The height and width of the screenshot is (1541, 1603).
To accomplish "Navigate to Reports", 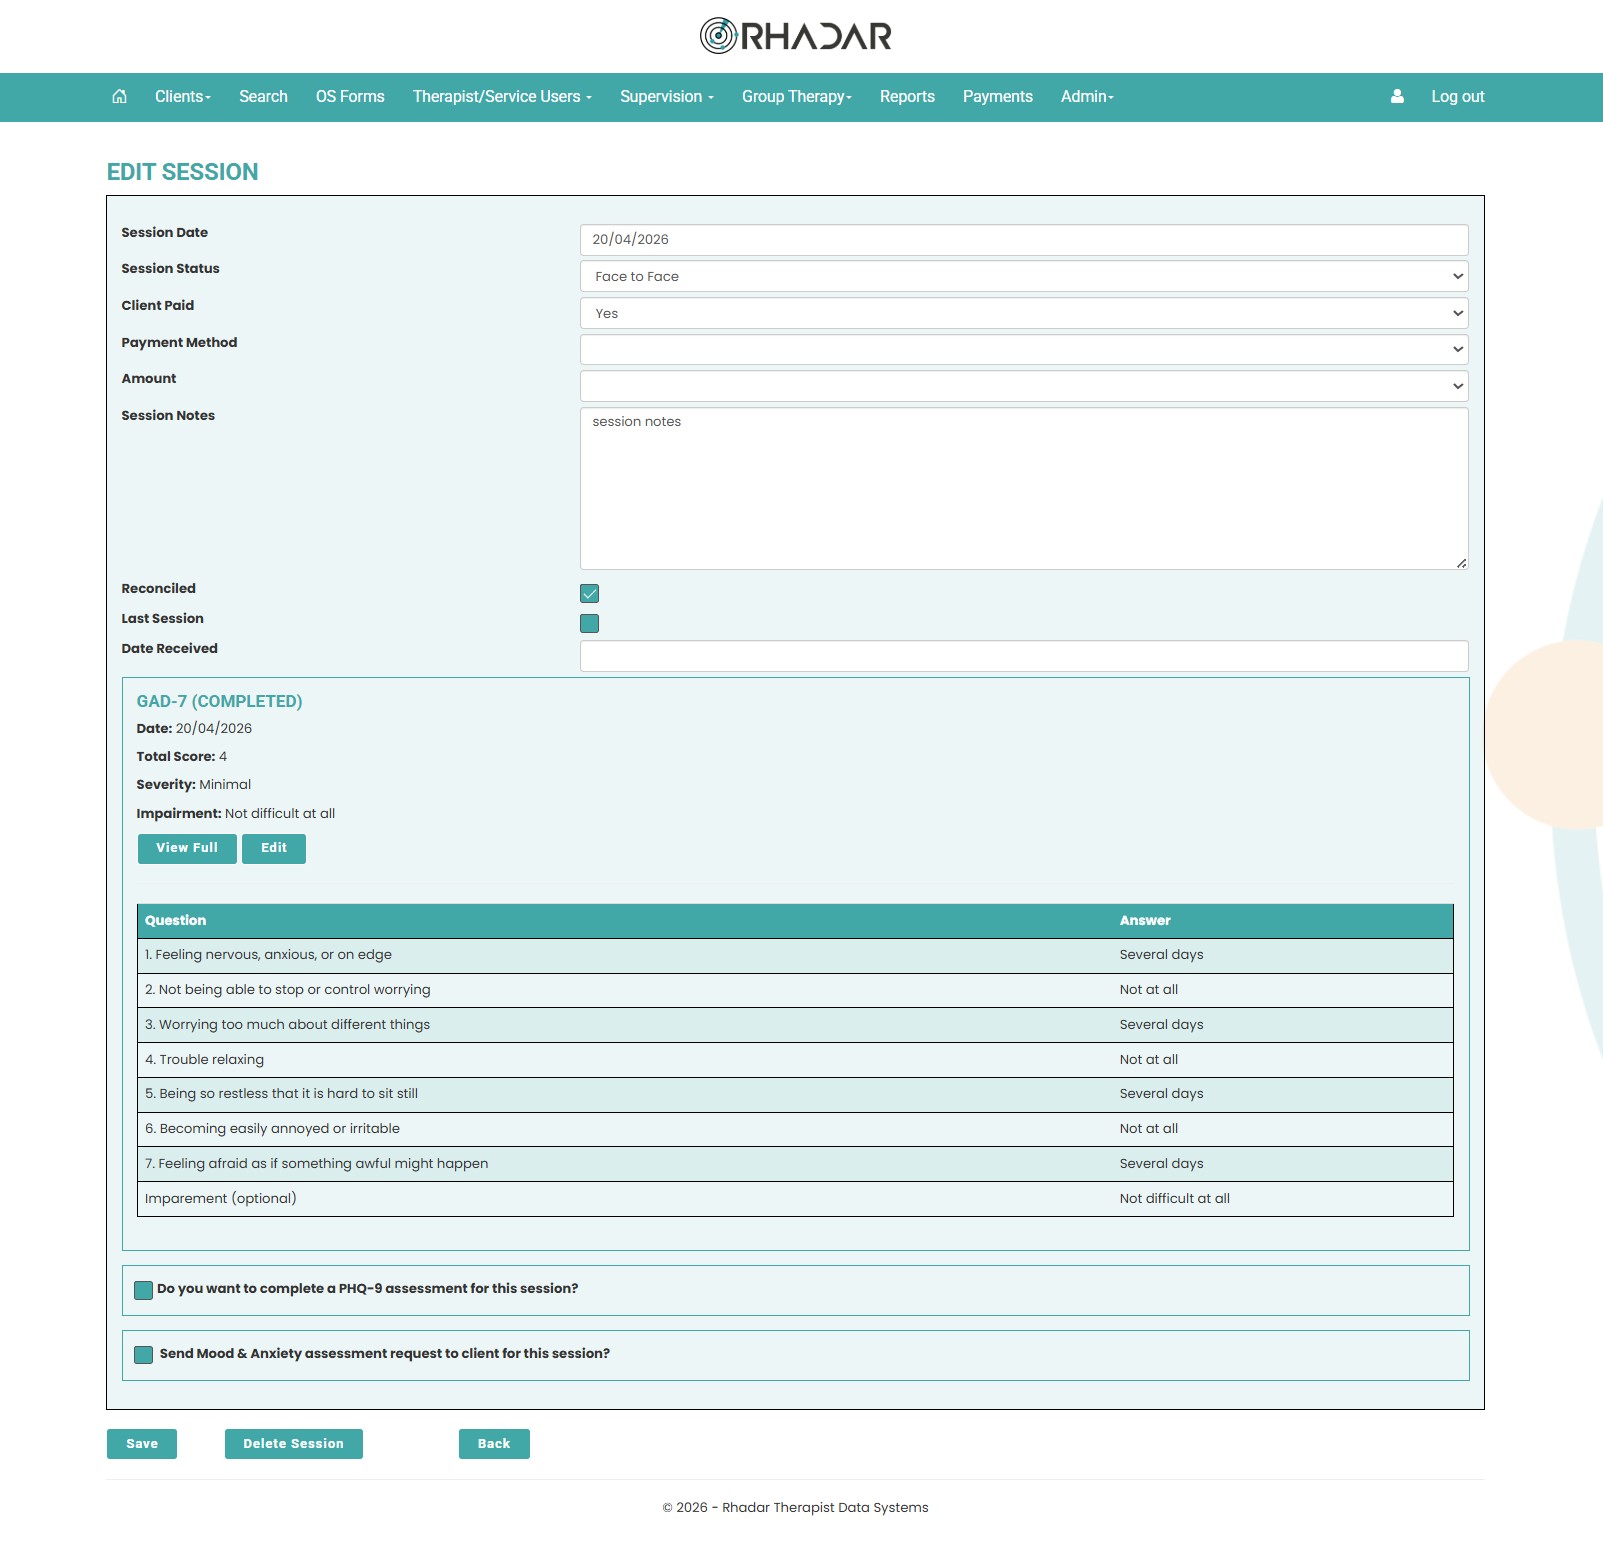I will [907, 96].
